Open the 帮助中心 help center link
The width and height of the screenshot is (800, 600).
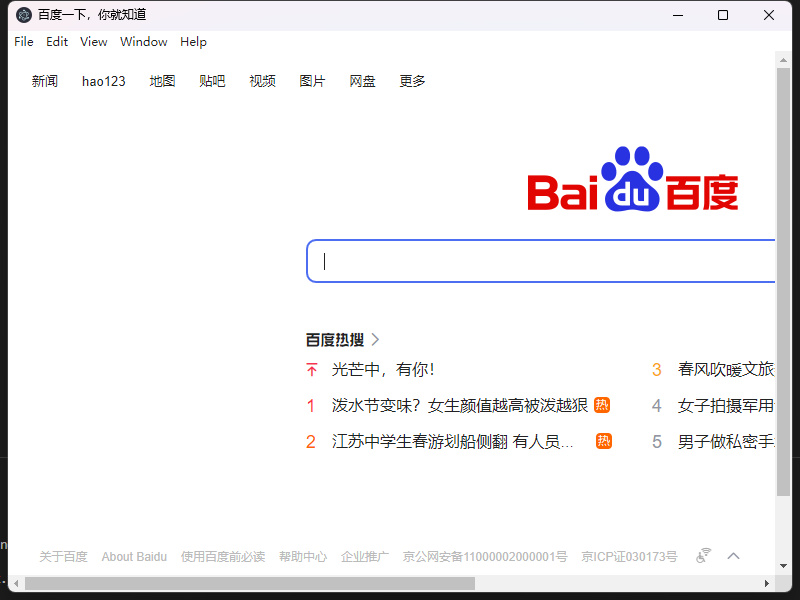click(303, 557)
